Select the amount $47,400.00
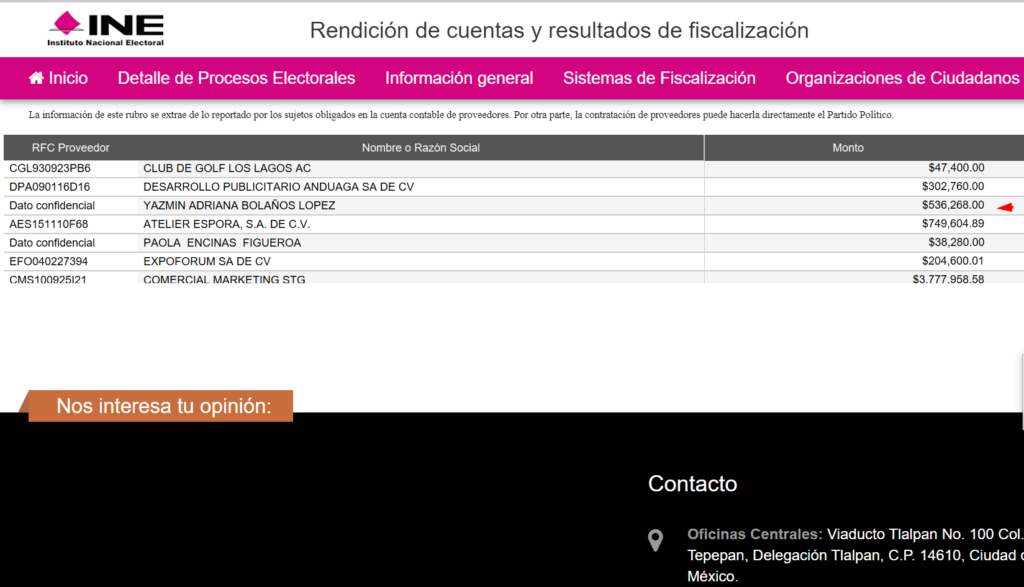 tap(956, 168)
